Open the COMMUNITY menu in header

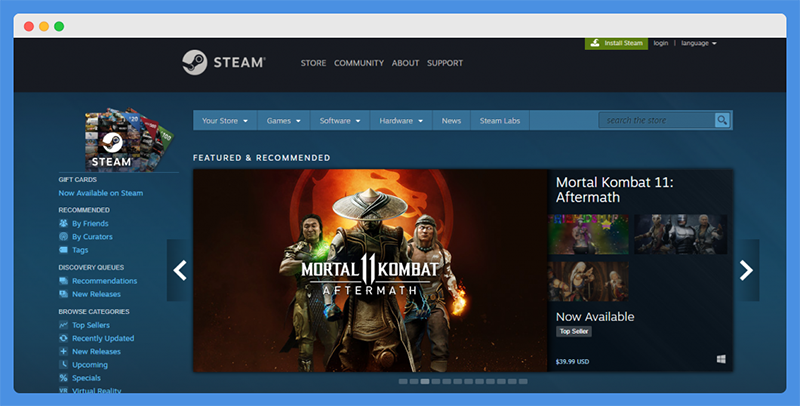point(359,63)
